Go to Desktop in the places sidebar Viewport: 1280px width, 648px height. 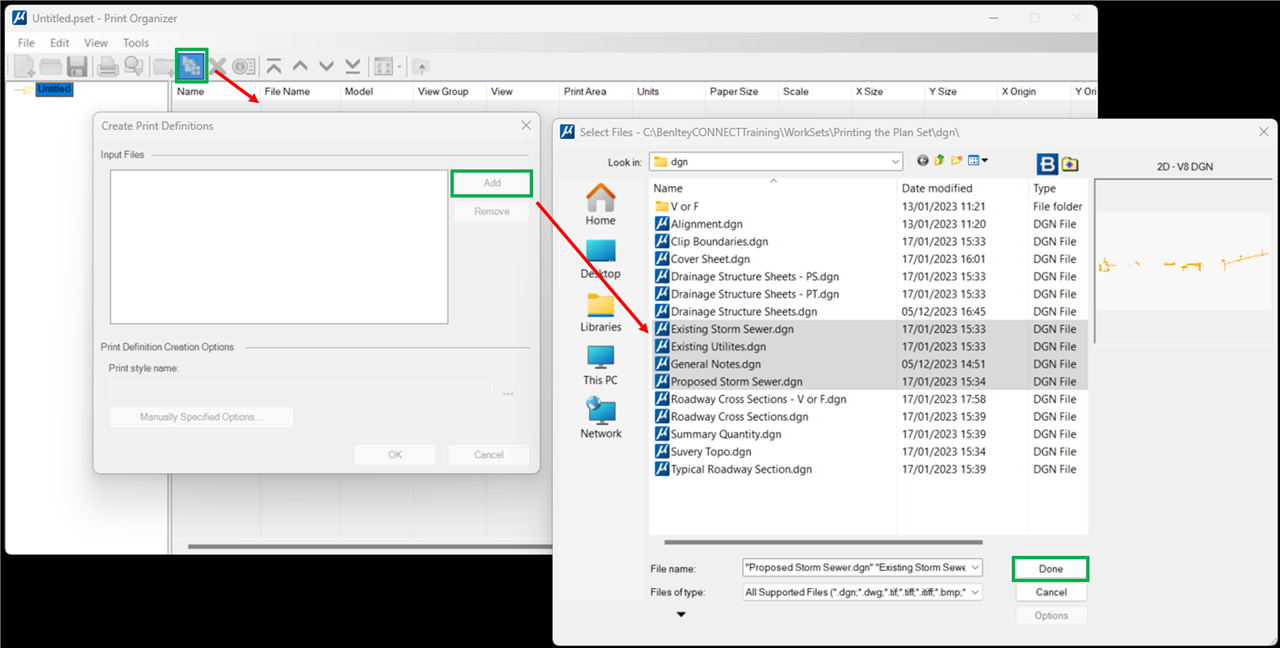pyautogui.click(x=600, y=258)
